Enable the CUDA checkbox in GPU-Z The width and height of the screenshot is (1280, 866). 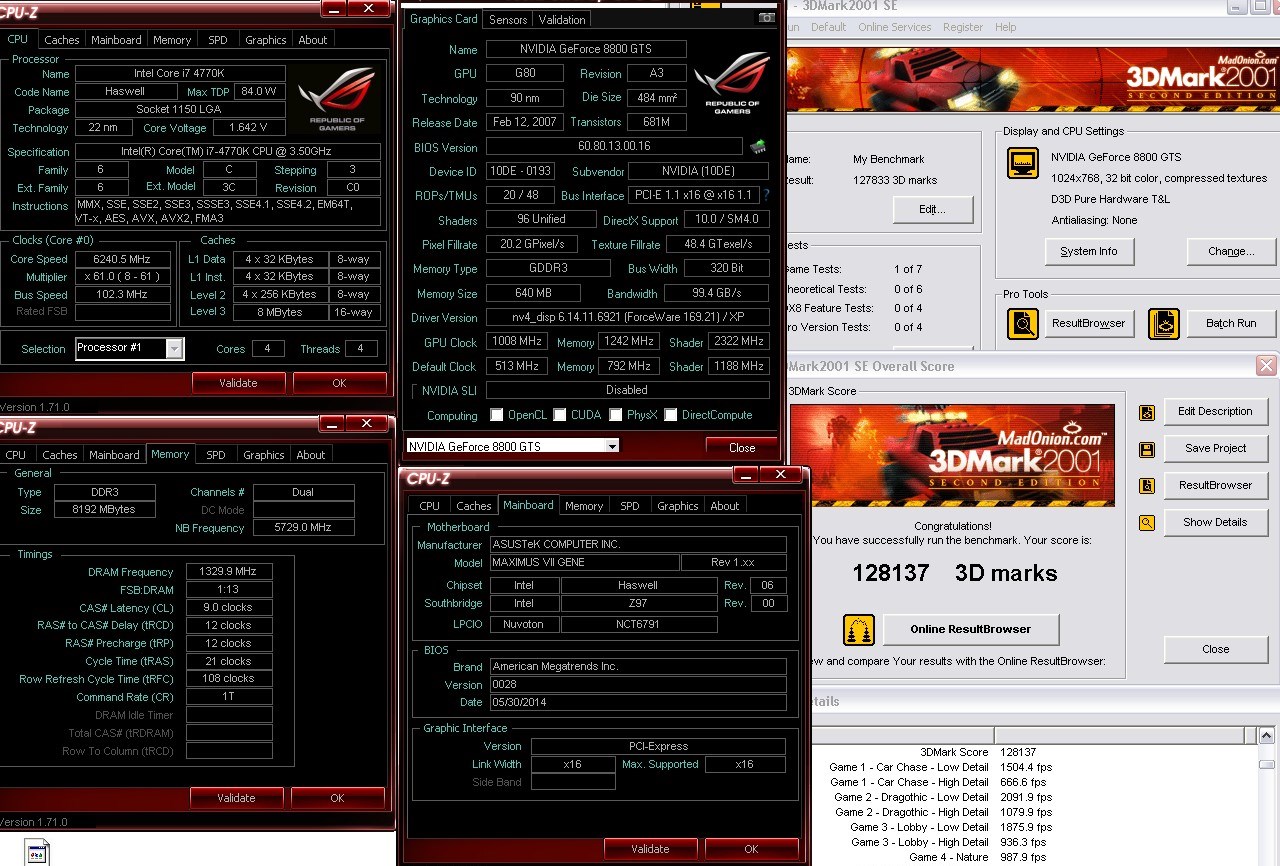coord(560,415)
